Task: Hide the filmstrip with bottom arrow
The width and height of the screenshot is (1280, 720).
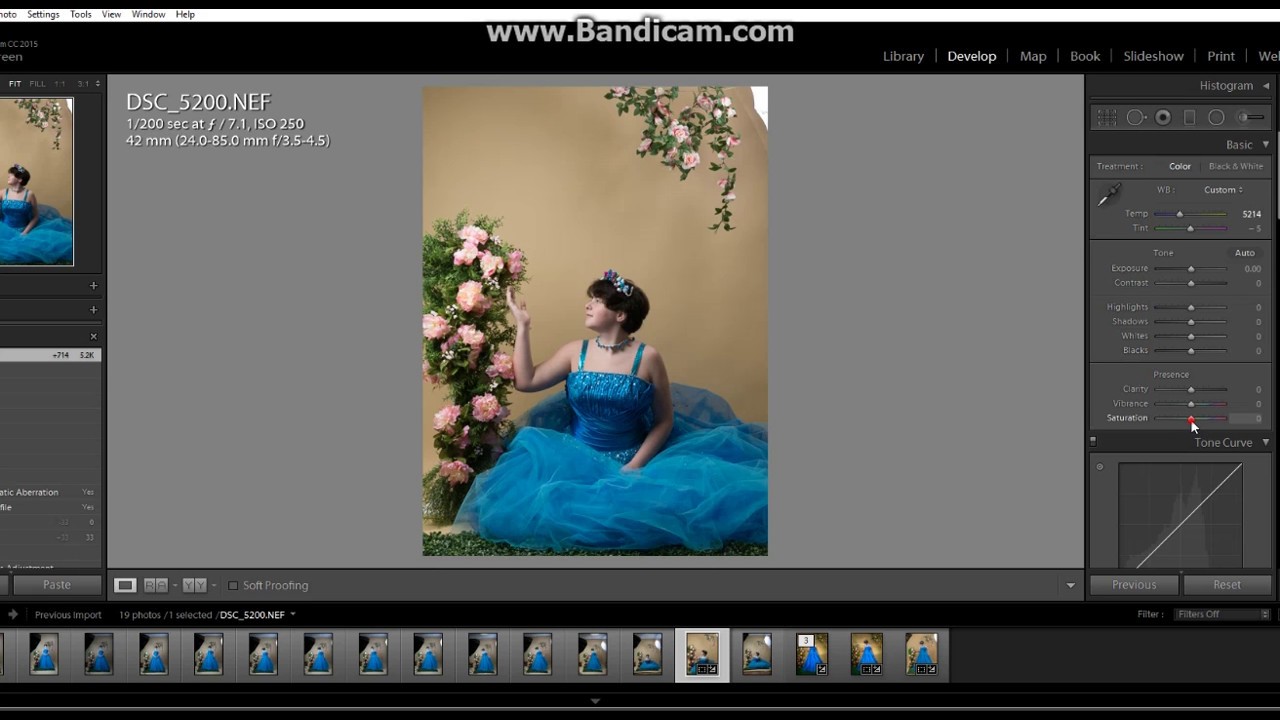Action: tap(595, 701)
